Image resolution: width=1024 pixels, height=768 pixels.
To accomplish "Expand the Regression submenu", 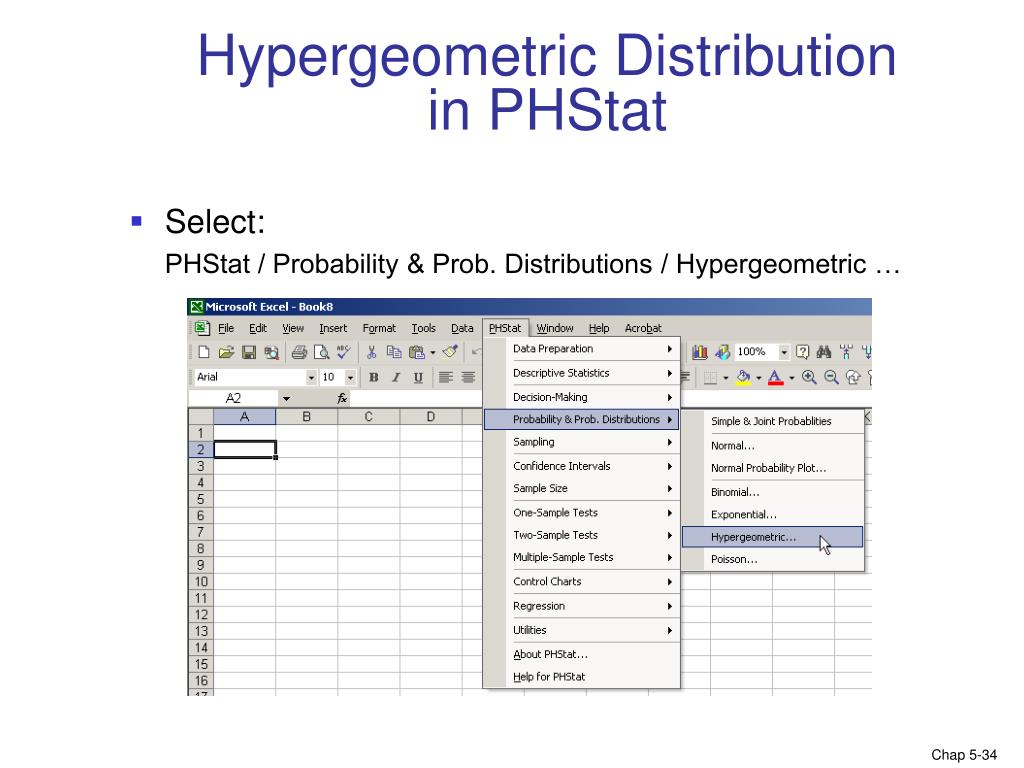I will (x=581, y=606).
